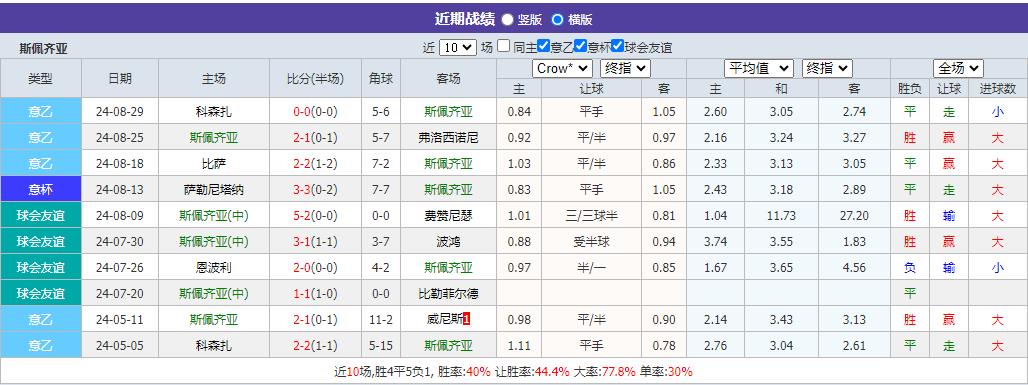Screen dimensions: 1028x385
Task: Click the corner count 5-15
Action: [x=381, y=346]
